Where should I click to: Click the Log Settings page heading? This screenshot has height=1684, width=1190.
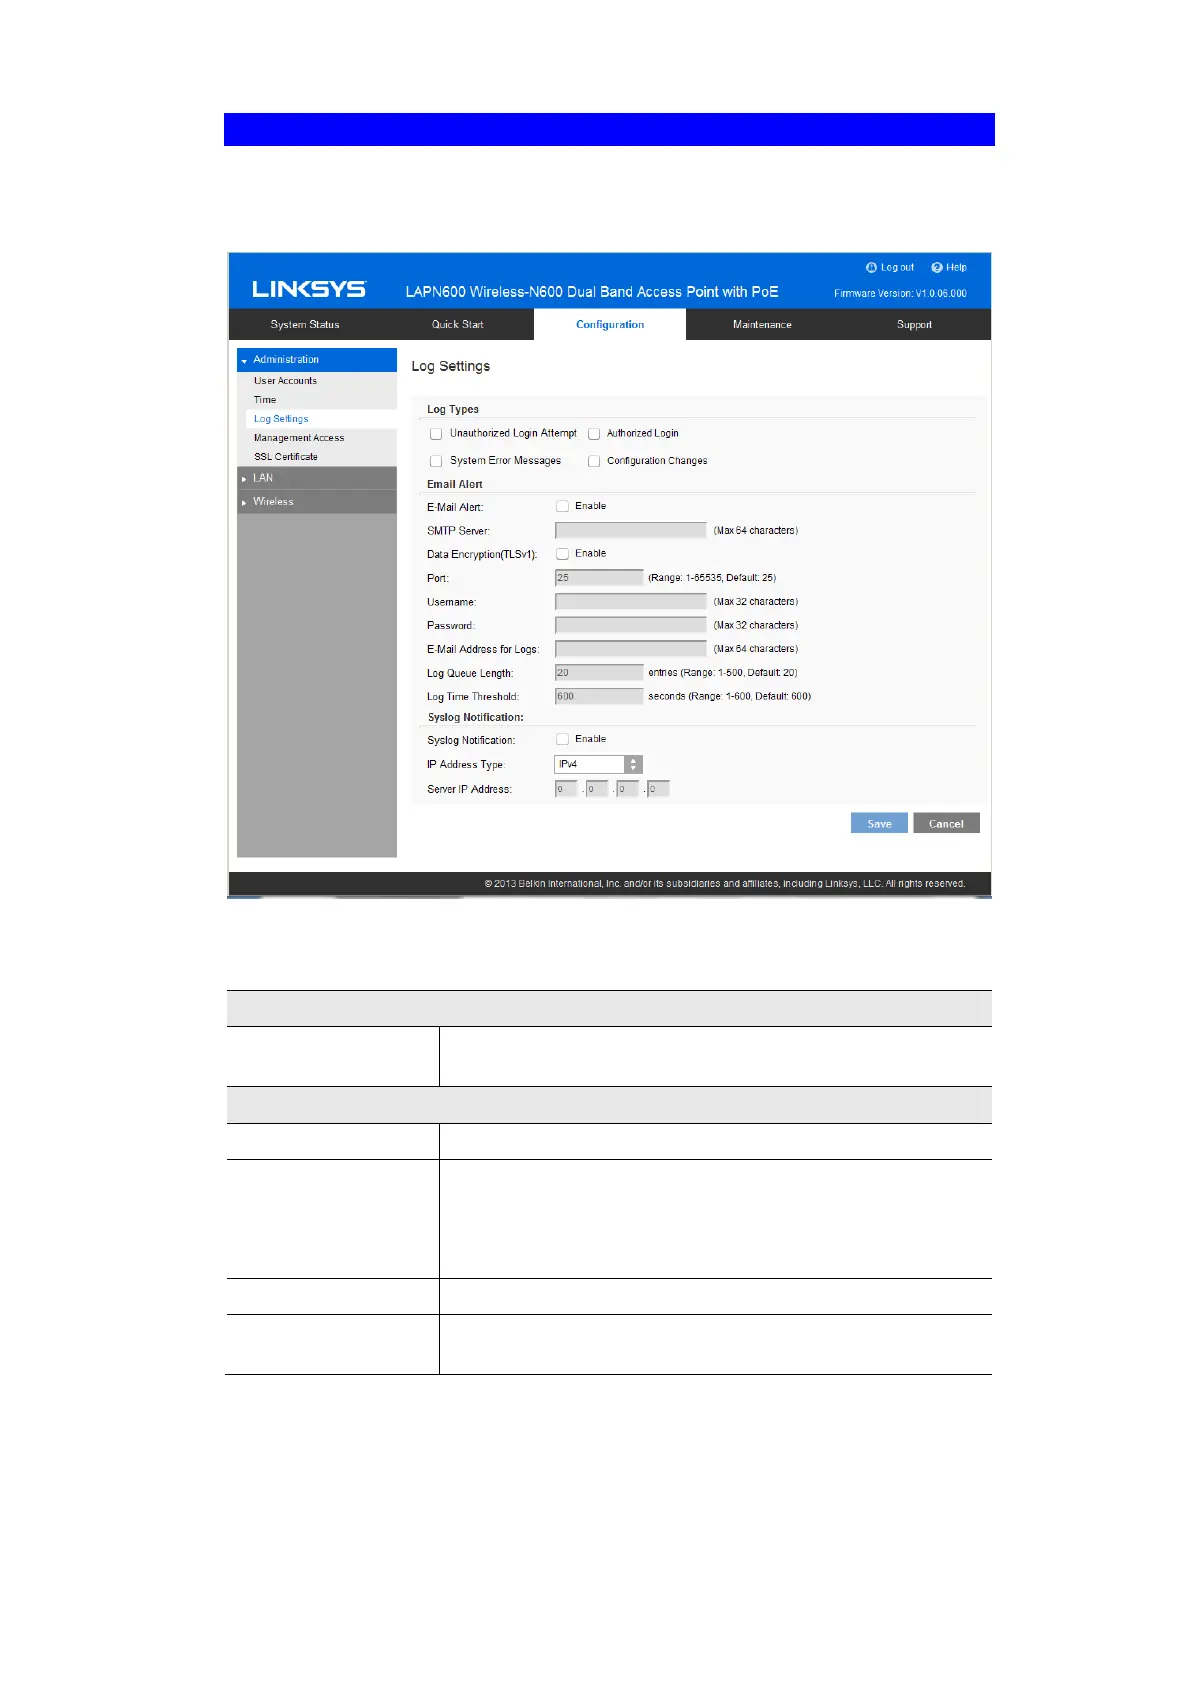tap(451, 366)
